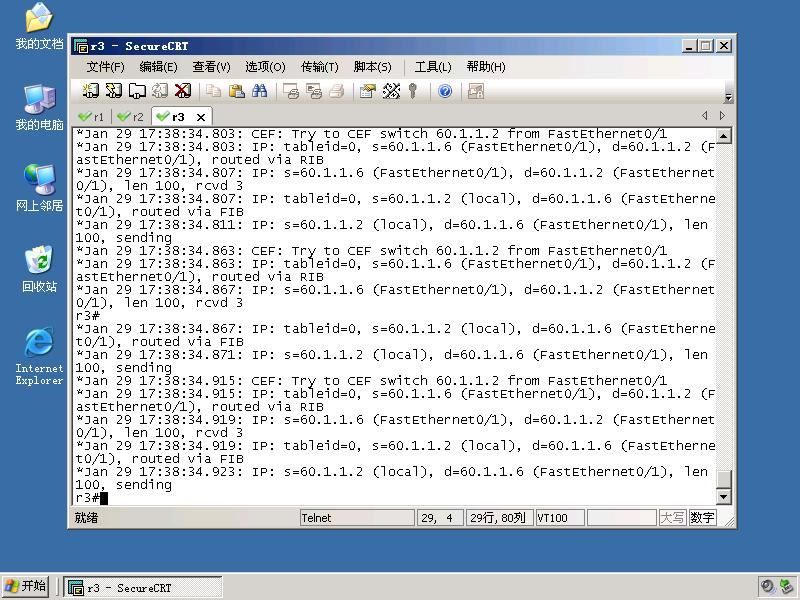Click the 回收站 desktop icon
The height and width of the screenshot is (600, 800).
[x=39, y=268]
